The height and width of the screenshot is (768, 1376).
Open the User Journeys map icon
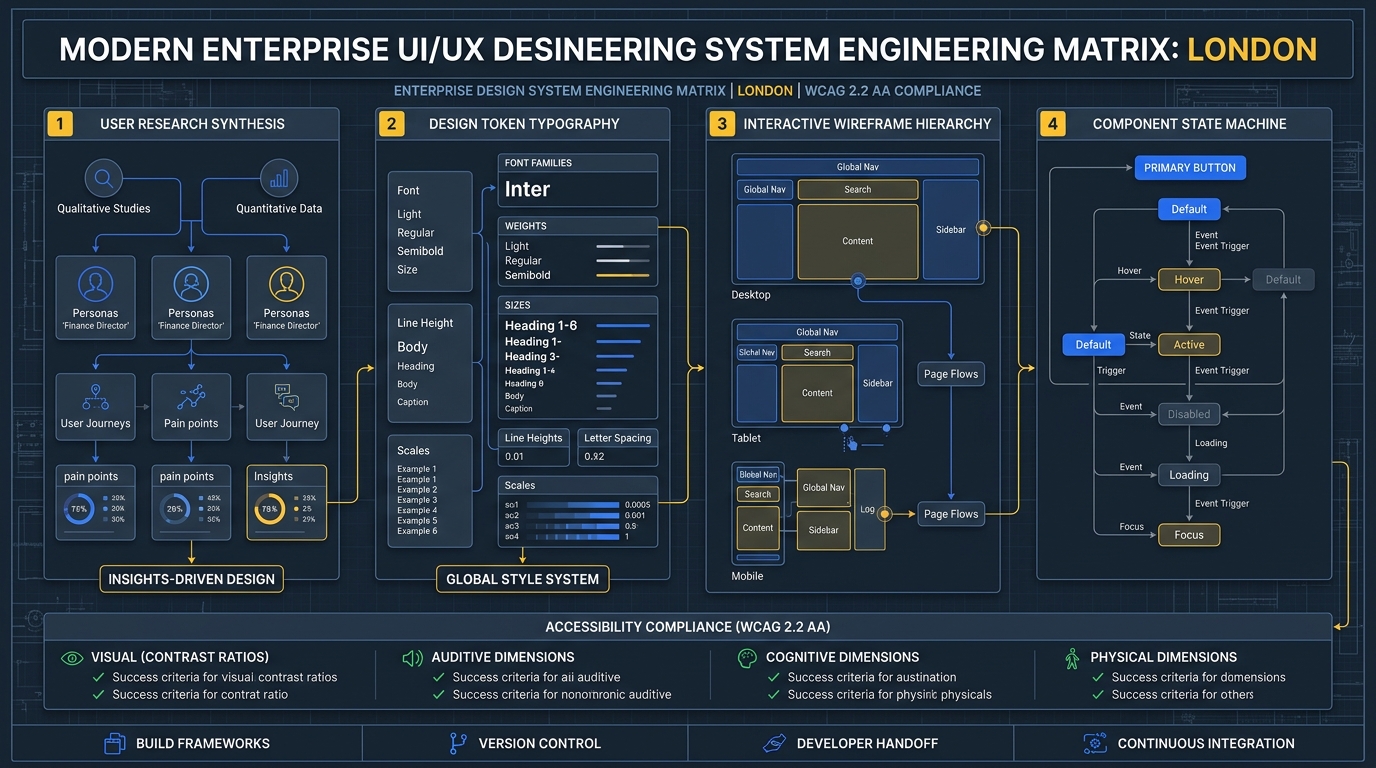pos(95,397)
